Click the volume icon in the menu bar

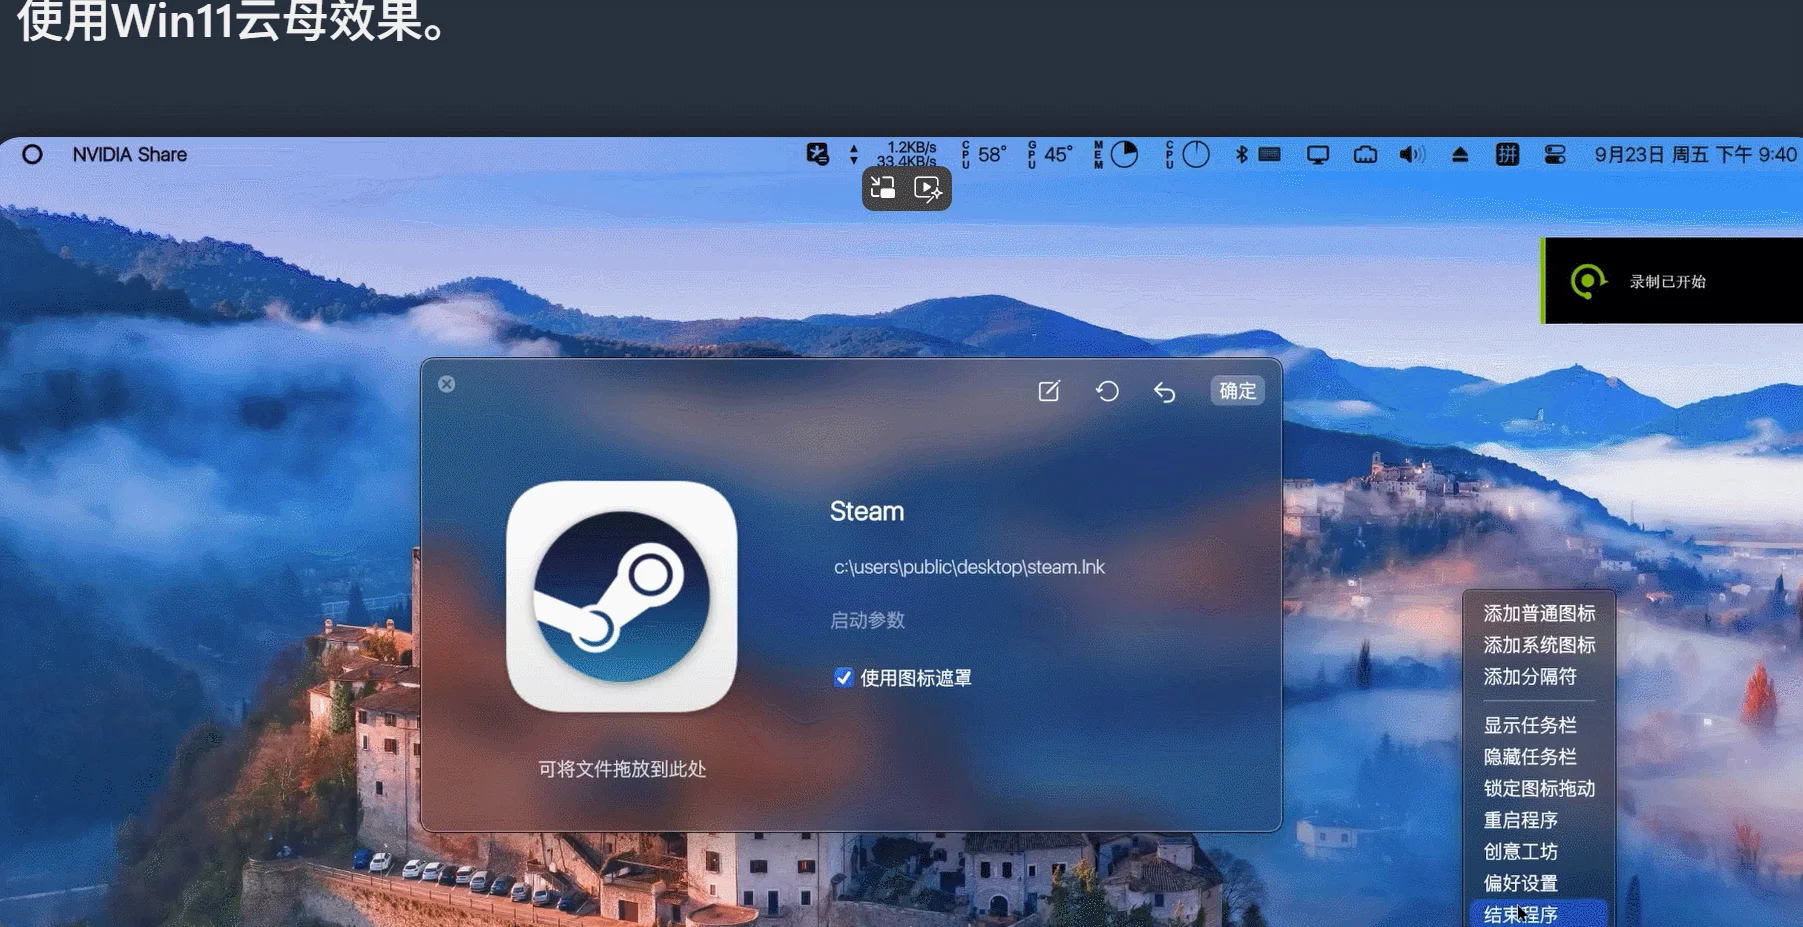(1411, 154)
